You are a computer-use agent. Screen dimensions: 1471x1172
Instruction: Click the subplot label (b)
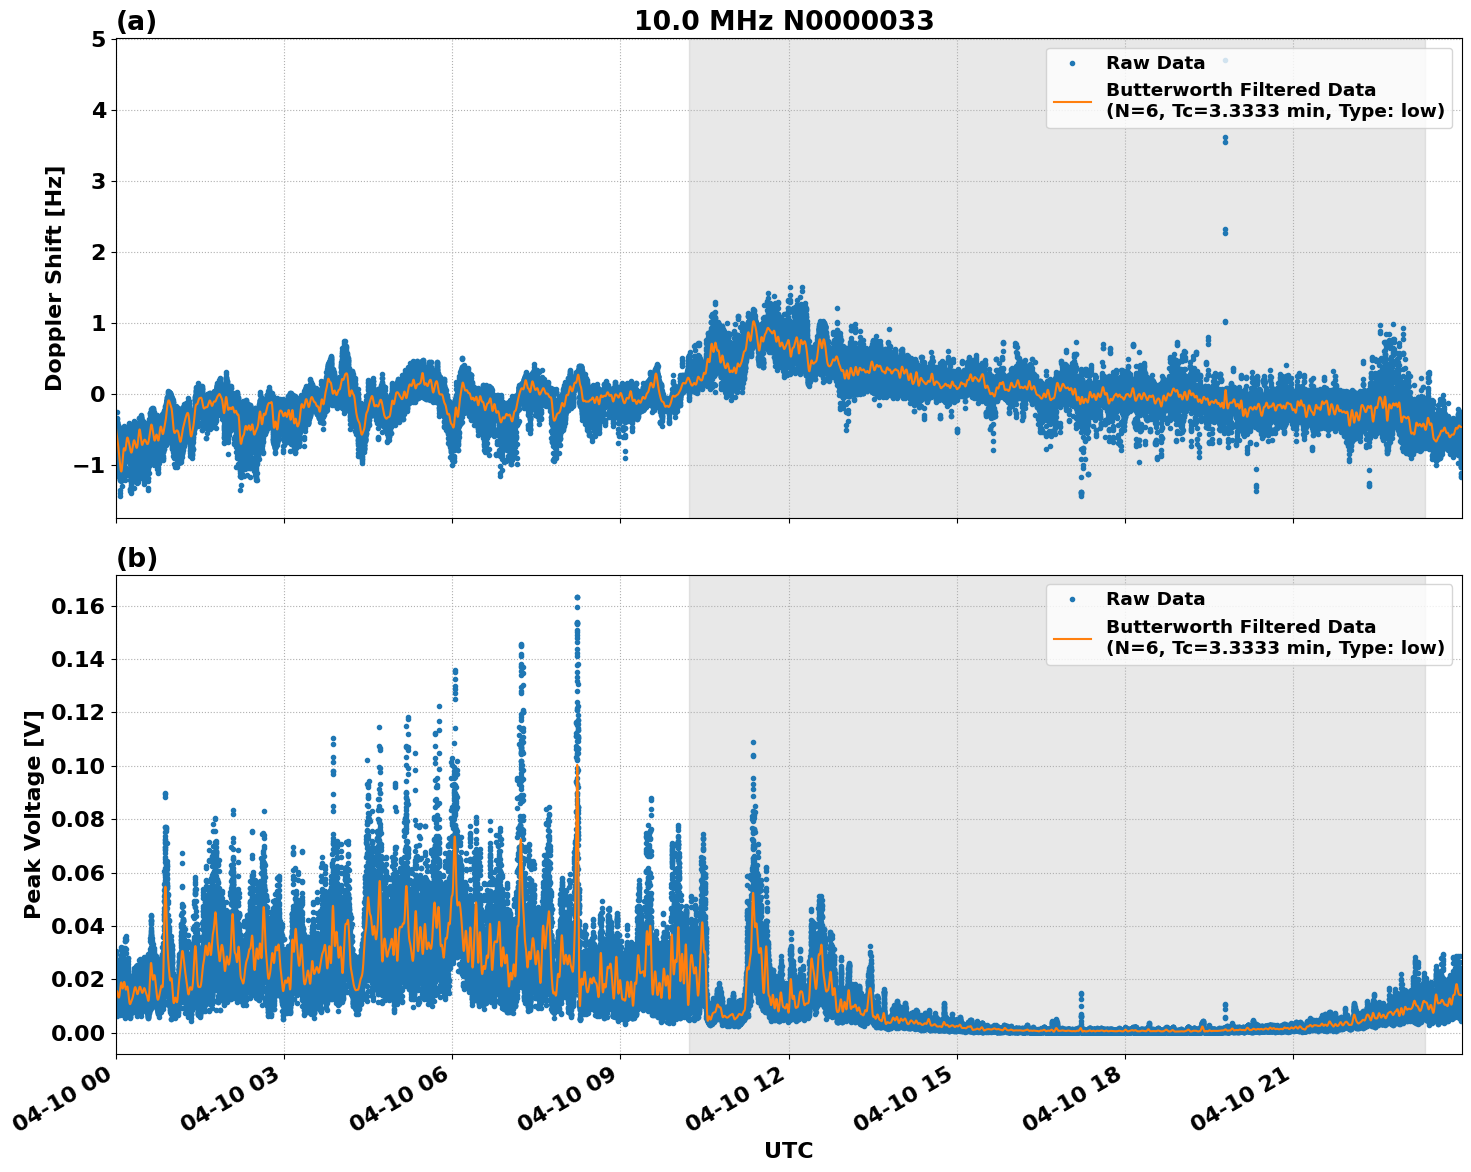pyautogui.click(x=137, y=558)
